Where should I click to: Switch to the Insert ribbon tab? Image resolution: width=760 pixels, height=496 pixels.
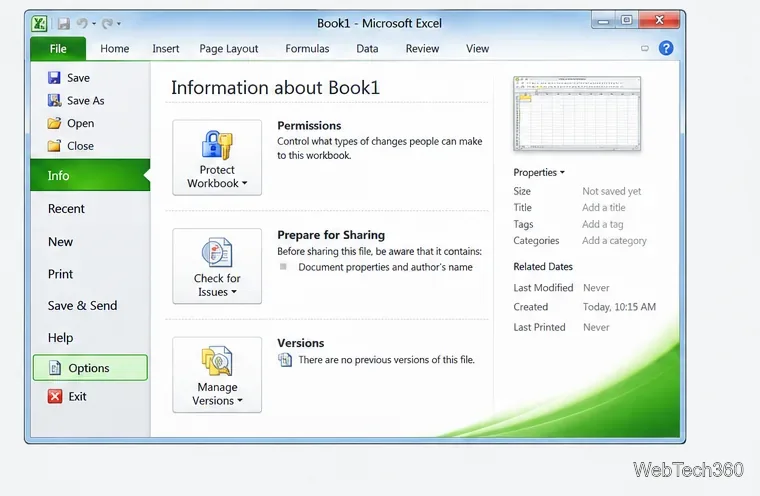tap(166, 48)
